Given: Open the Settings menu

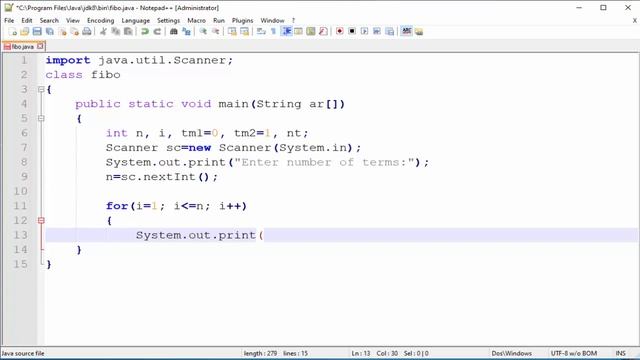Looking at the screenshot, I should pyautogui.click(x=168, y=20).
